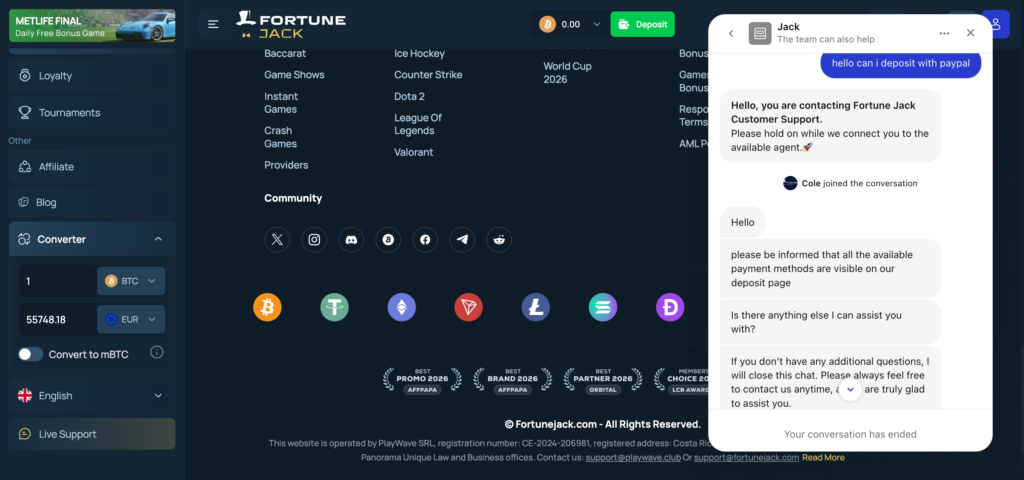Click the Best Promo 2026 award badge
The height and width of the screenshot is (480, 1024).
[x=422, y=381]
